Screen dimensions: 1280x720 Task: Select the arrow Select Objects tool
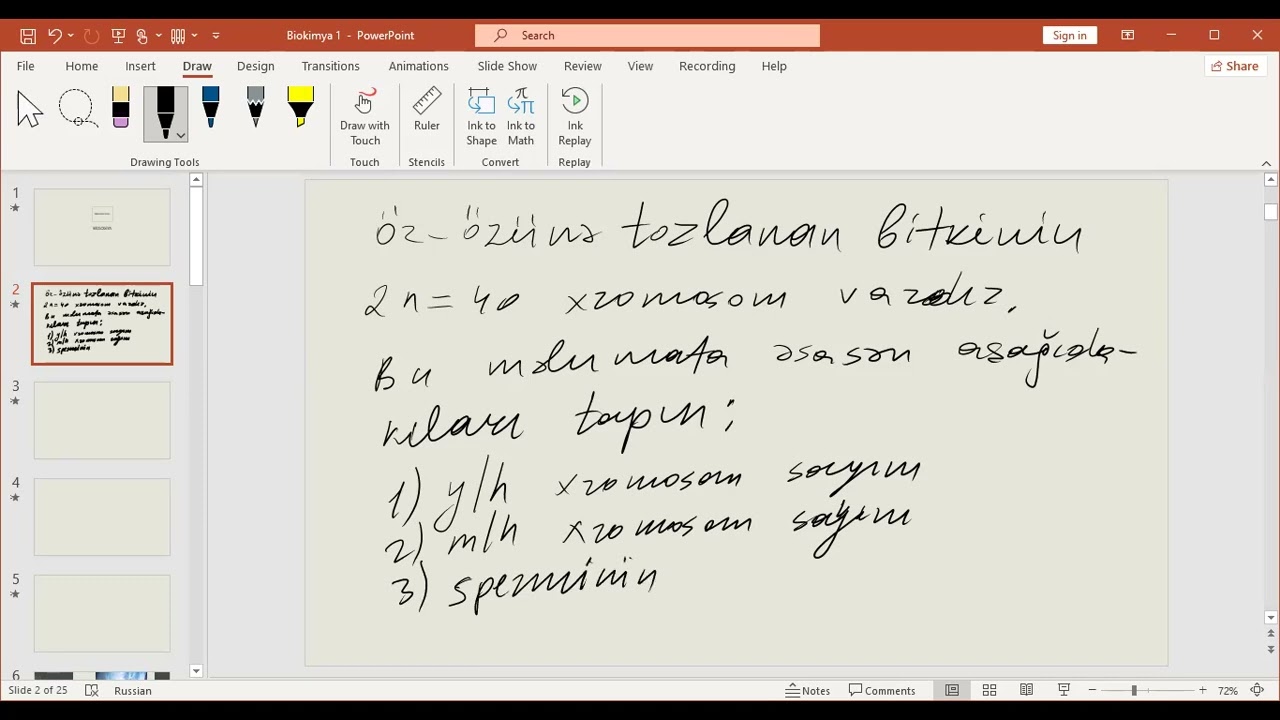coord(30,109)
